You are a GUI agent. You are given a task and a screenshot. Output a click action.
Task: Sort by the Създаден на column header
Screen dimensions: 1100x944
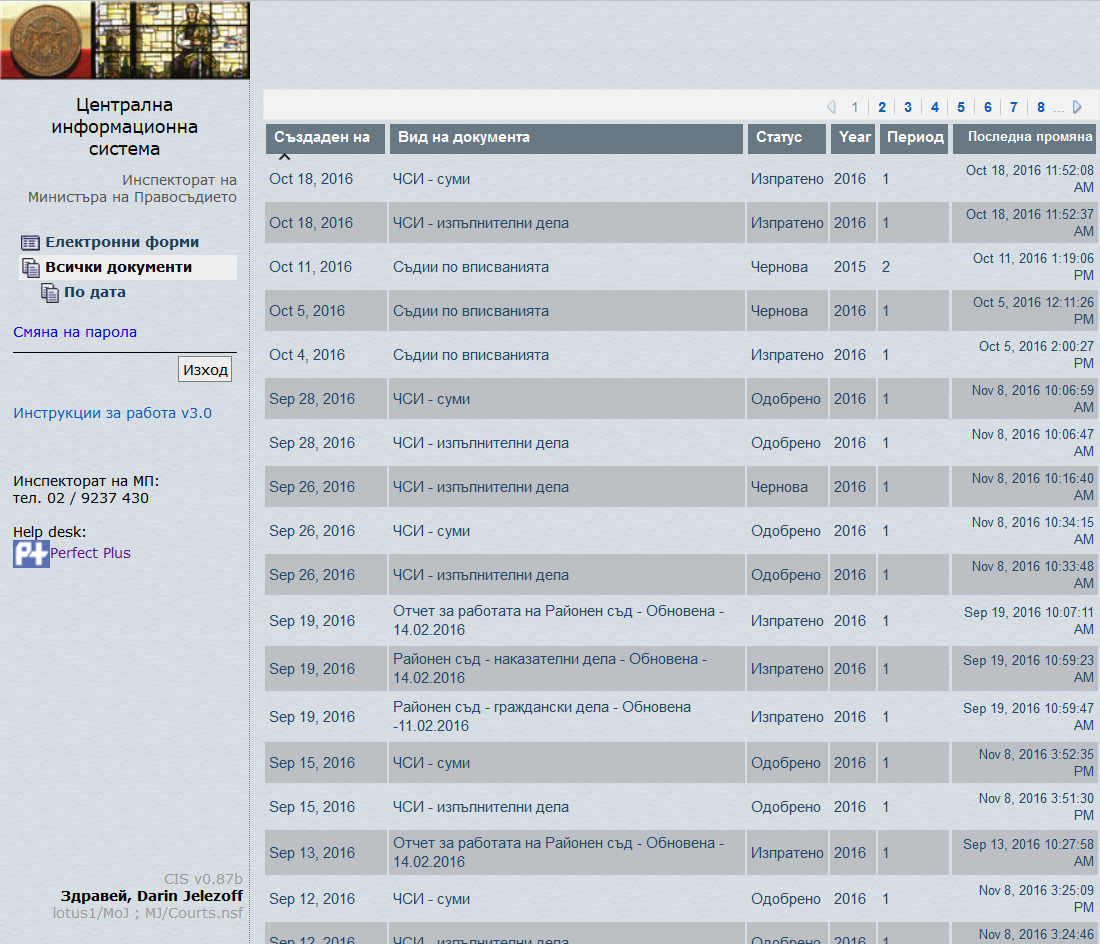coord(326,138)
